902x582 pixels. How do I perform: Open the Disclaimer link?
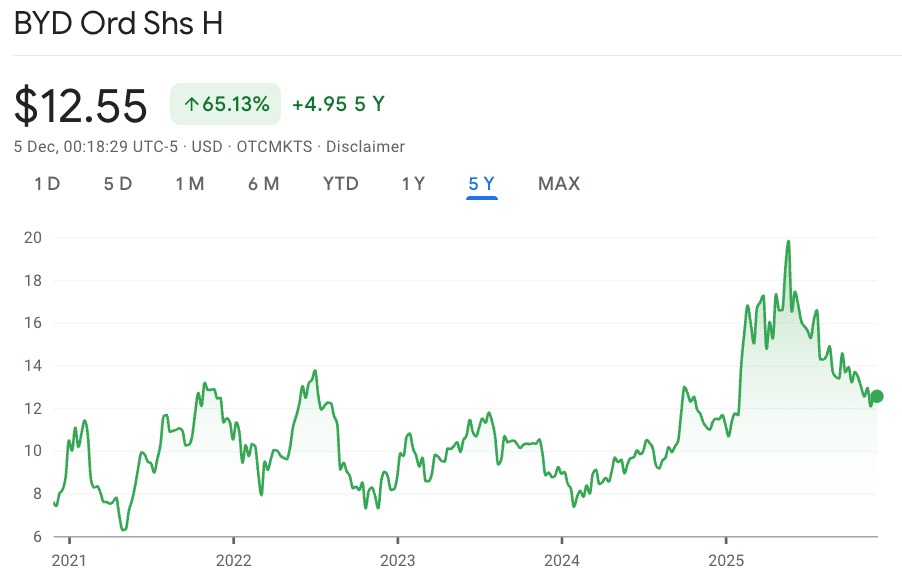[365, 146]
